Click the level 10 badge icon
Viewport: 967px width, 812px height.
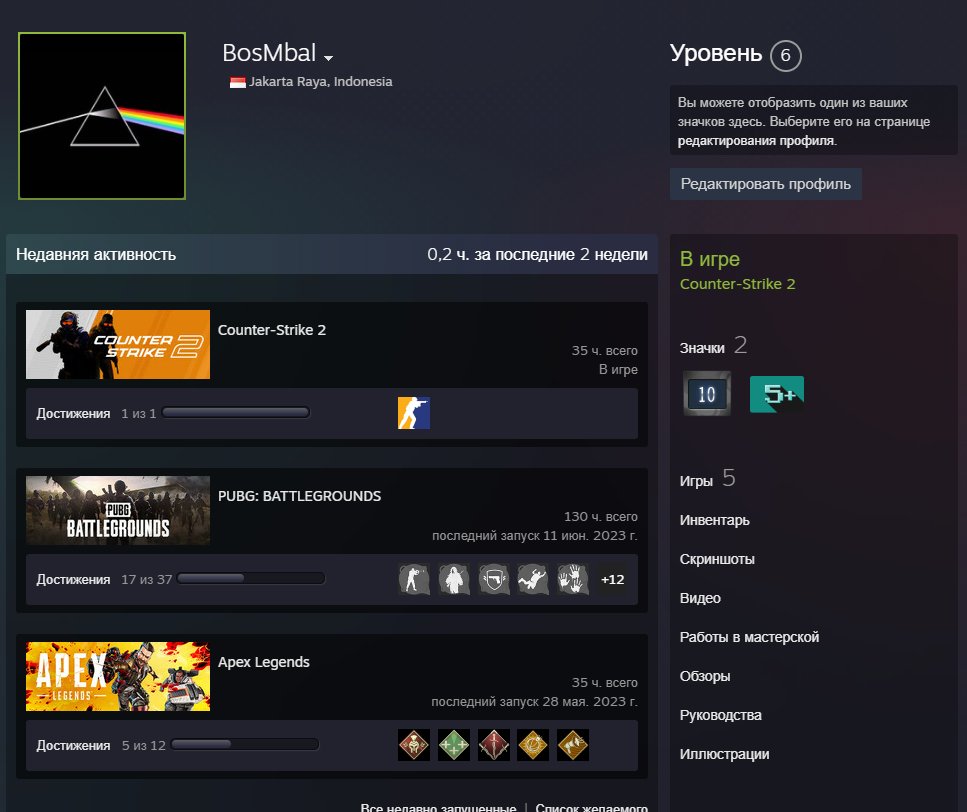click(707, 394)
